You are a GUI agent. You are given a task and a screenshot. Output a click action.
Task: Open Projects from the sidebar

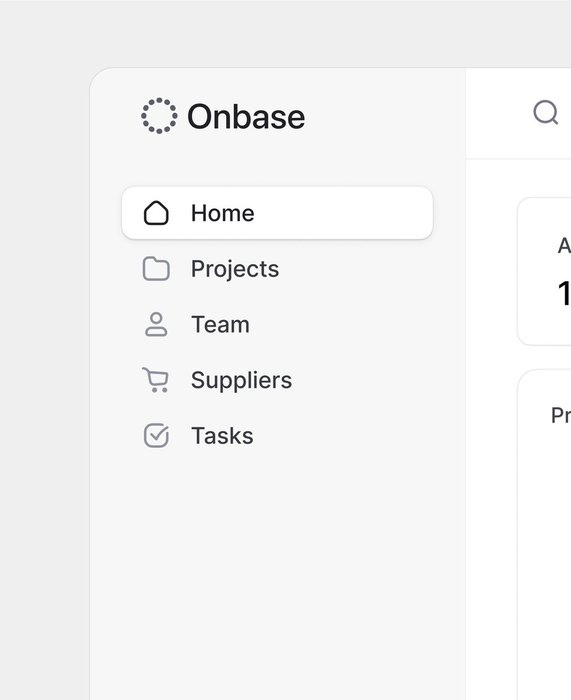[277, 269]
